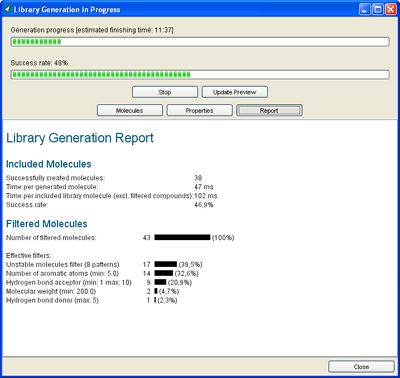Click the 'Filtered Molecules' heading
This screenshot has height=378, width=400.
point(47,224)
